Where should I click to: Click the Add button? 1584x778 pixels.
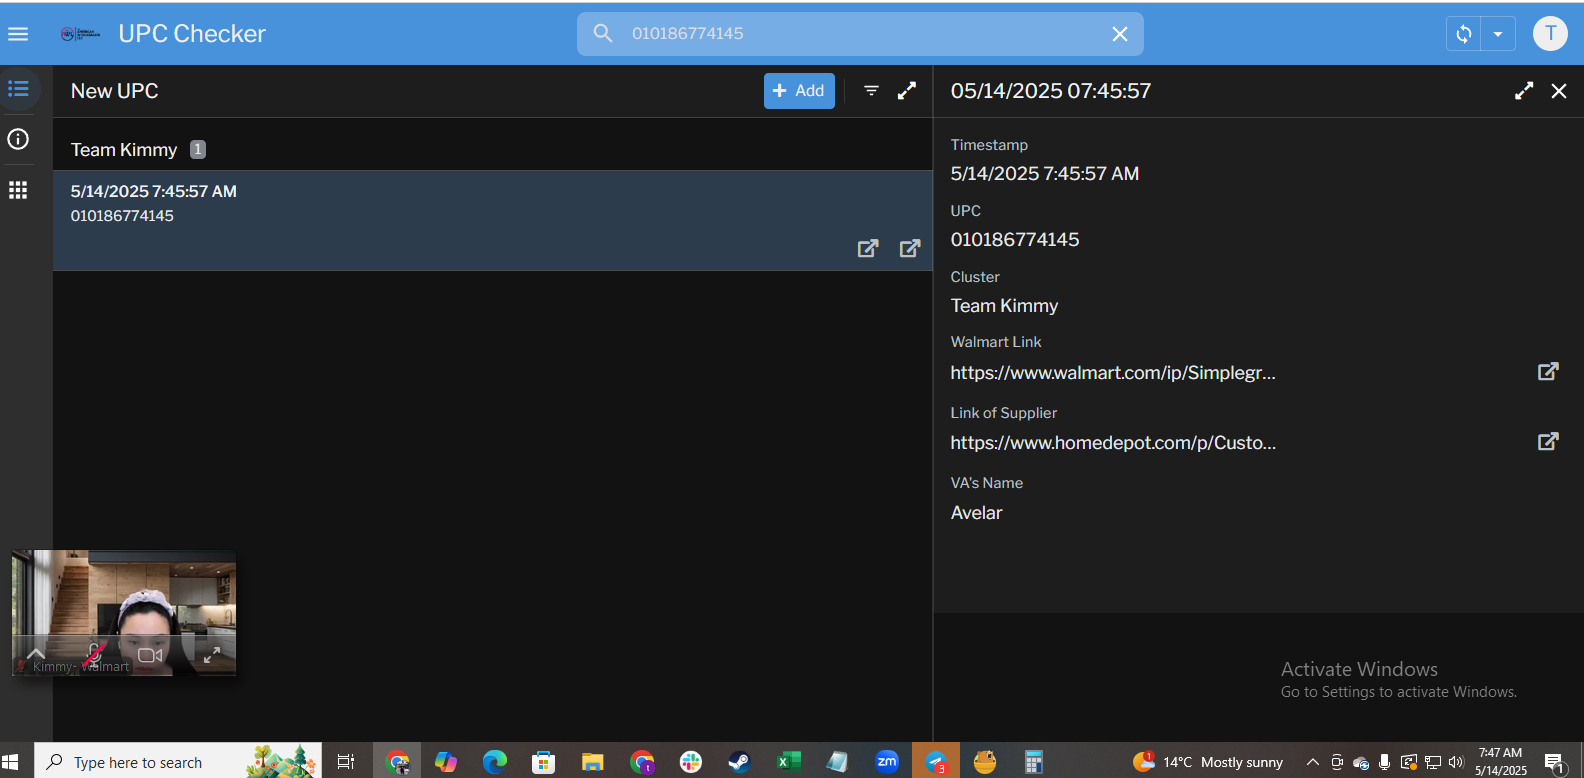coord(799,91)
